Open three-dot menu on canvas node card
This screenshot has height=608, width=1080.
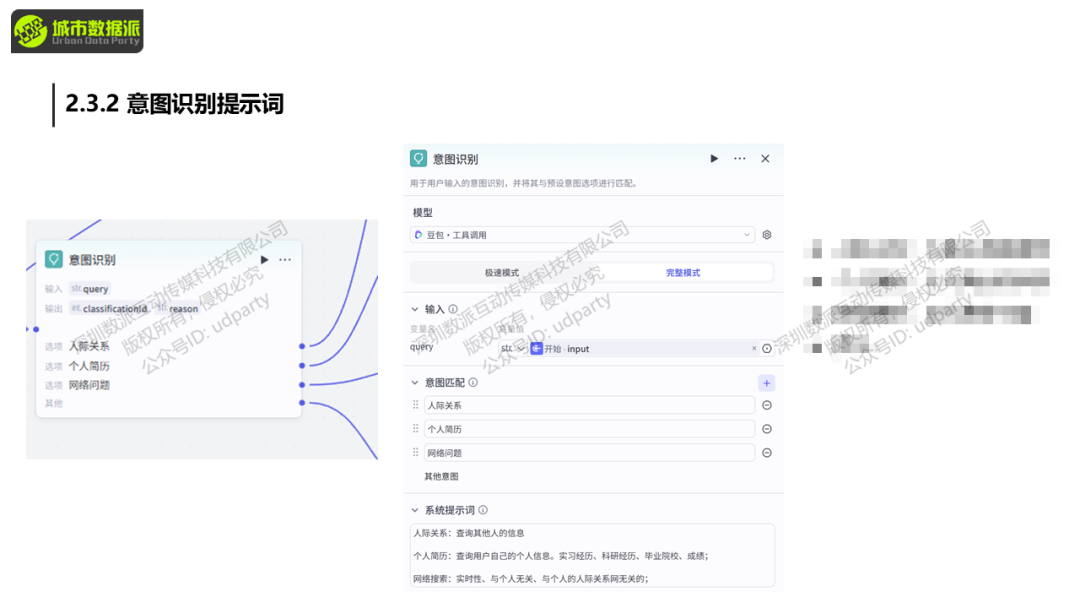(x=286, y=260)
